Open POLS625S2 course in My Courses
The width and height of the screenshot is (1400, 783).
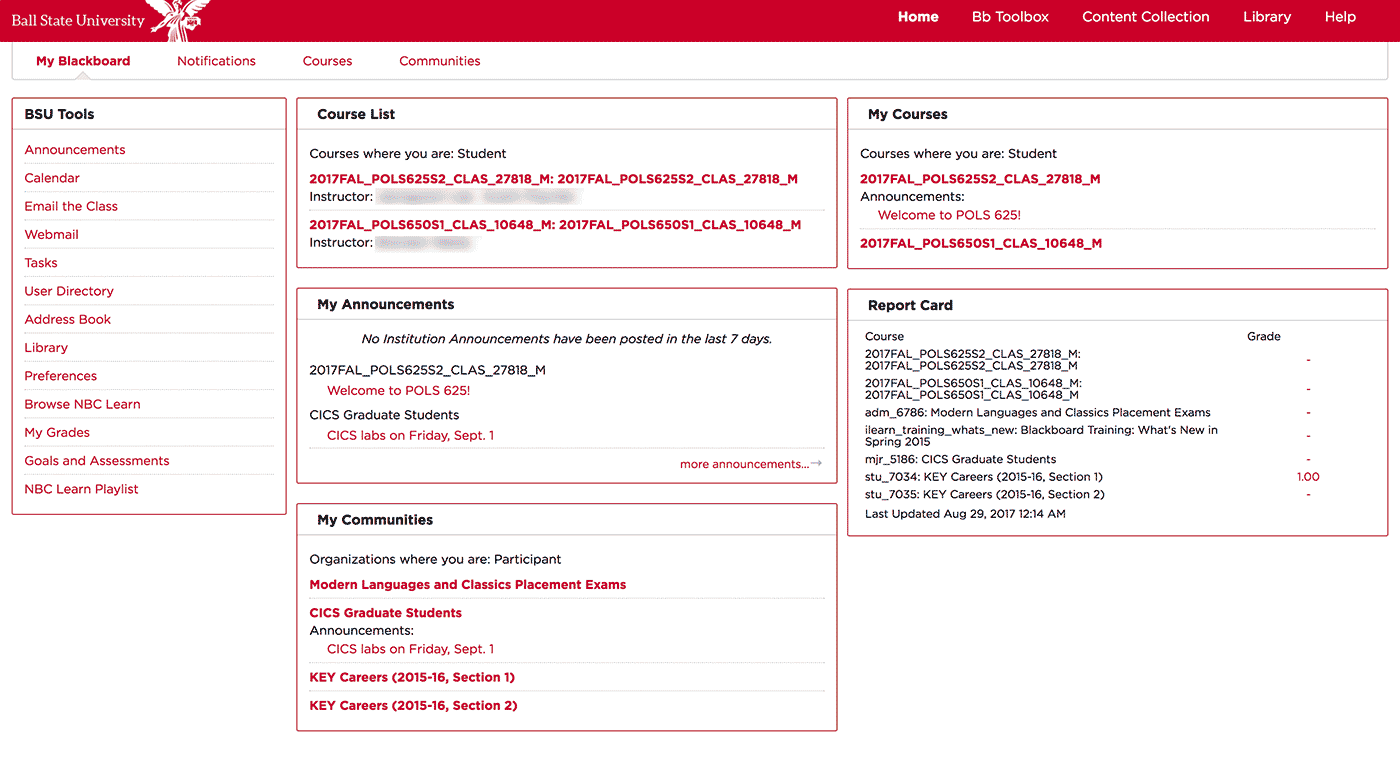(x=980, y=179)
